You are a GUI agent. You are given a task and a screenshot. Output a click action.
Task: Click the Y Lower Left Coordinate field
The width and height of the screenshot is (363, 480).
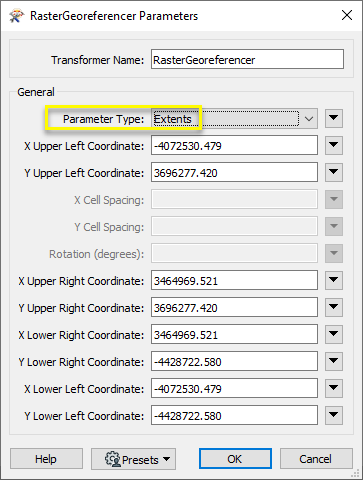[x=234, y=415]
